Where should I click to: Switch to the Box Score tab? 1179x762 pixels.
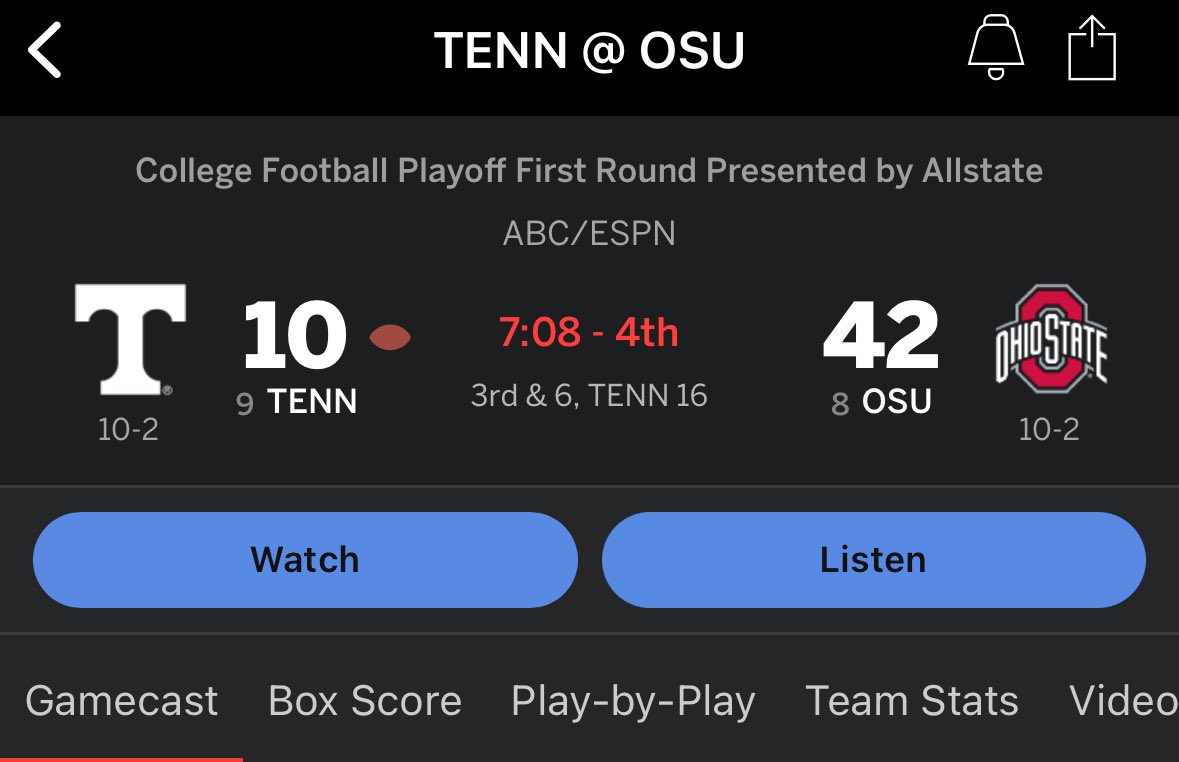[x=365, y=701]
